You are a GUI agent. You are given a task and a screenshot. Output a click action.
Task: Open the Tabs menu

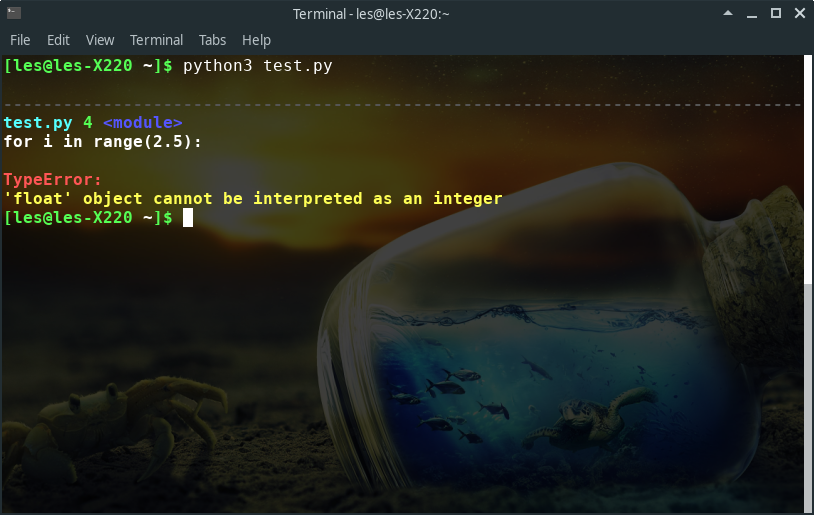(x=212, y=40)
